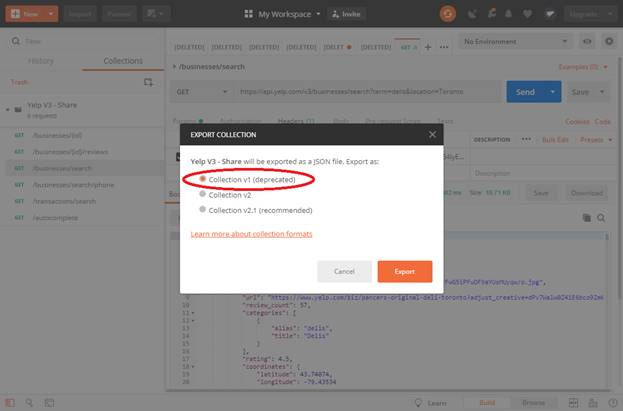Collapse the Yelp V3 - Share collection arrow
The image size is (623, 411).
pos(8,109)
